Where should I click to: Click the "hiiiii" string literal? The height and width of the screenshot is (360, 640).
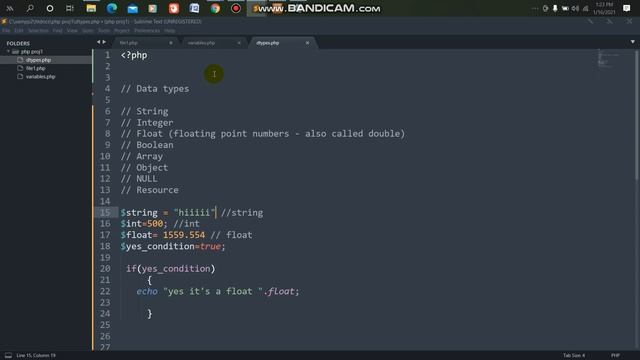click(194, 213)
